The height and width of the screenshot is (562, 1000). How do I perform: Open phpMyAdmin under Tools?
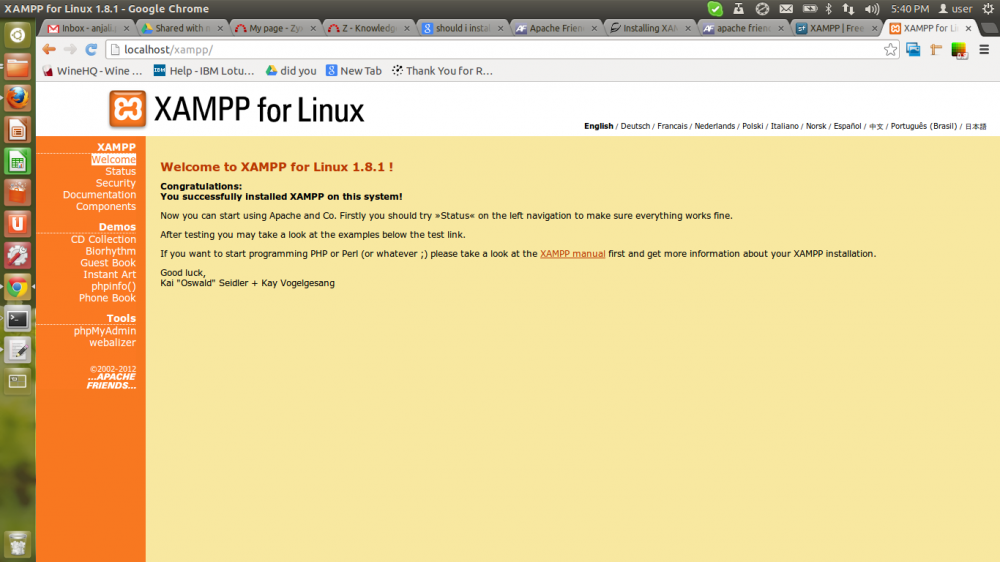click(x=105, y=330)
